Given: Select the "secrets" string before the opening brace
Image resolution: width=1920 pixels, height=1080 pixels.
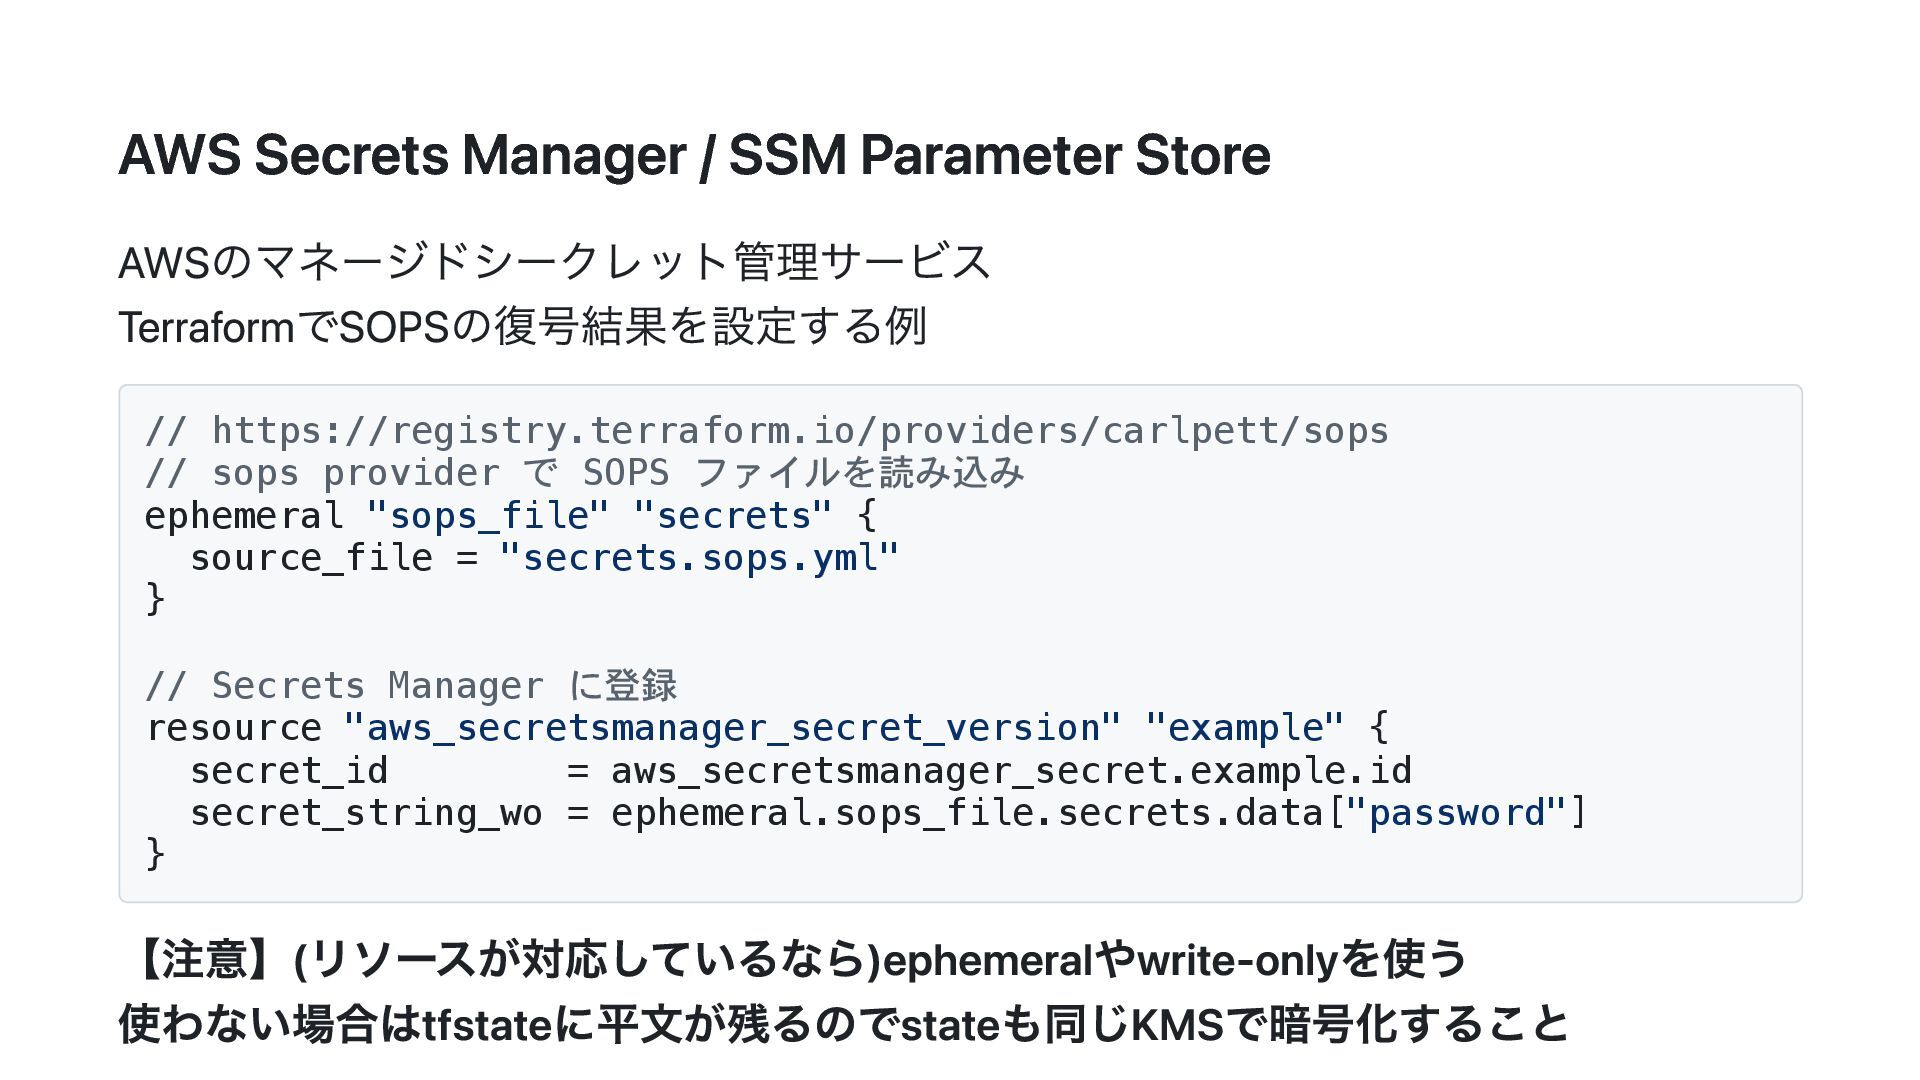Looking at the screenshot, I should (x=733, y=516).
